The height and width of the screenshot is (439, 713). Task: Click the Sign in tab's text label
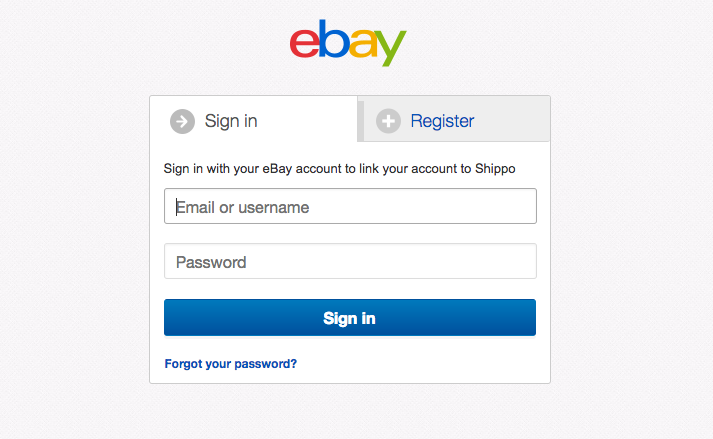pyautogui.click(x=231, y=121)
